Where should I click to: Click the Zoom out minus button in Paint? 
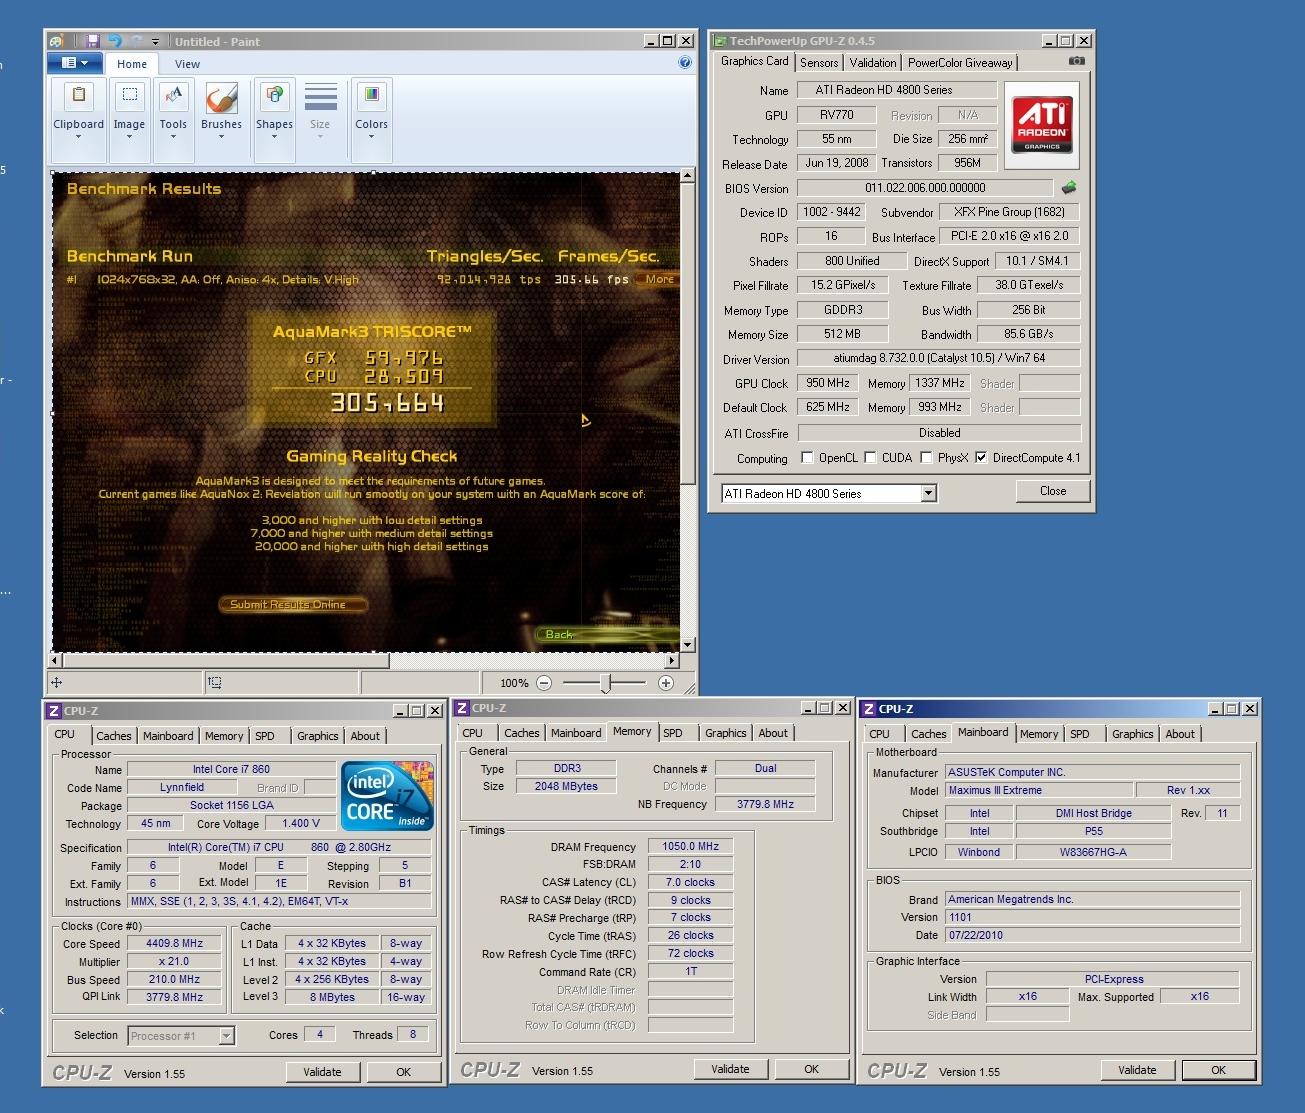click(x=544, y=683)
